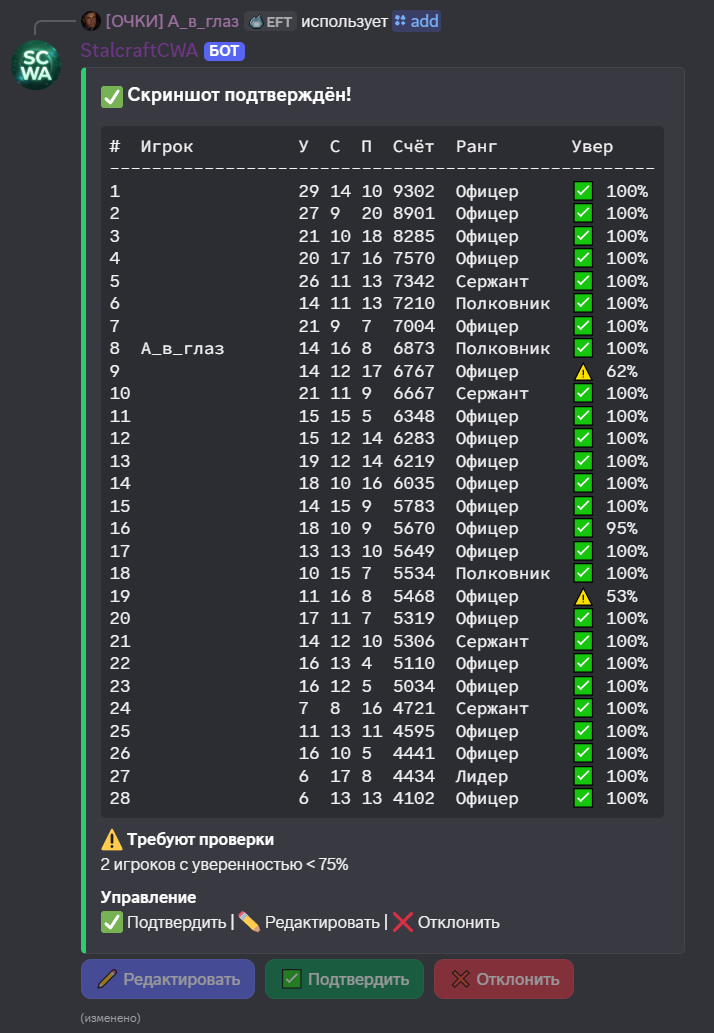Click the green checkmark in row 16 with 95%
The height and width of the screenshot is (1033, 714).
[x=583, y=528]
